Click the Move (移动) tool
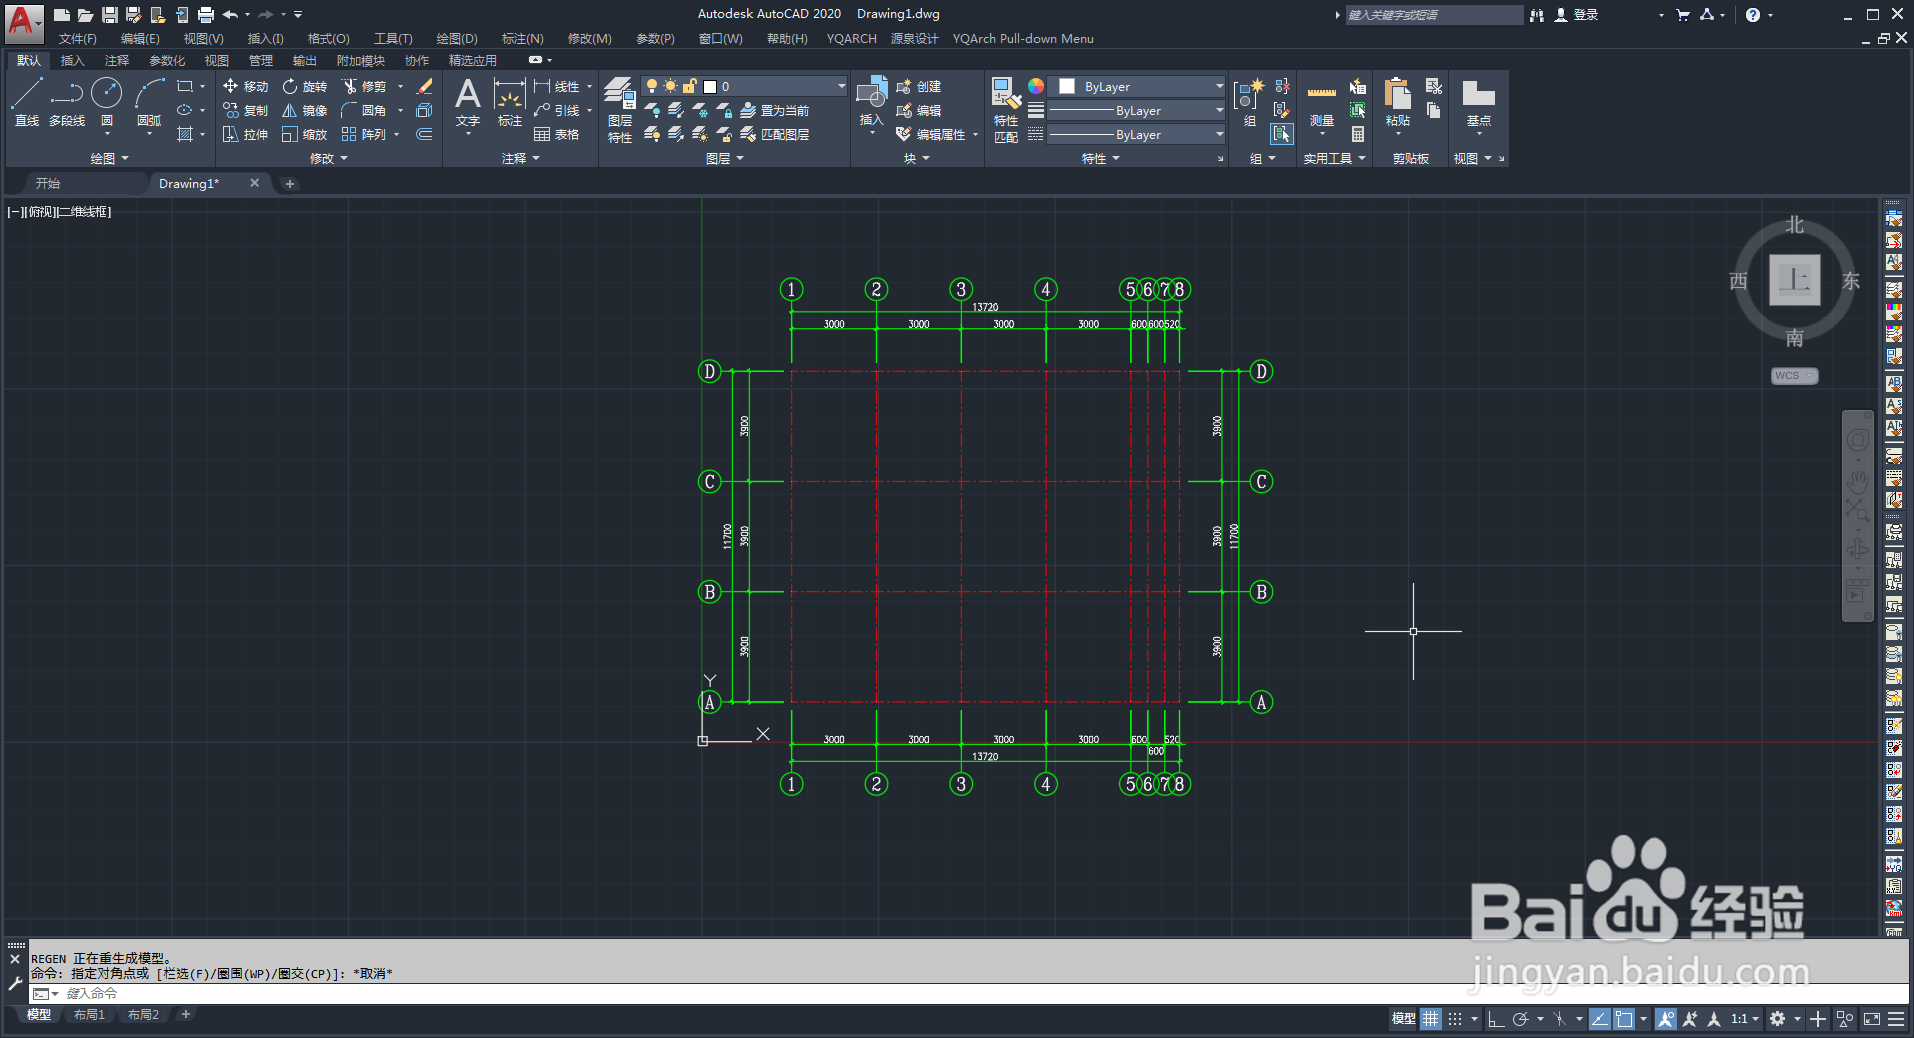The height and width of the screenshot is (1038, 1914). click(x=246, y=86)
